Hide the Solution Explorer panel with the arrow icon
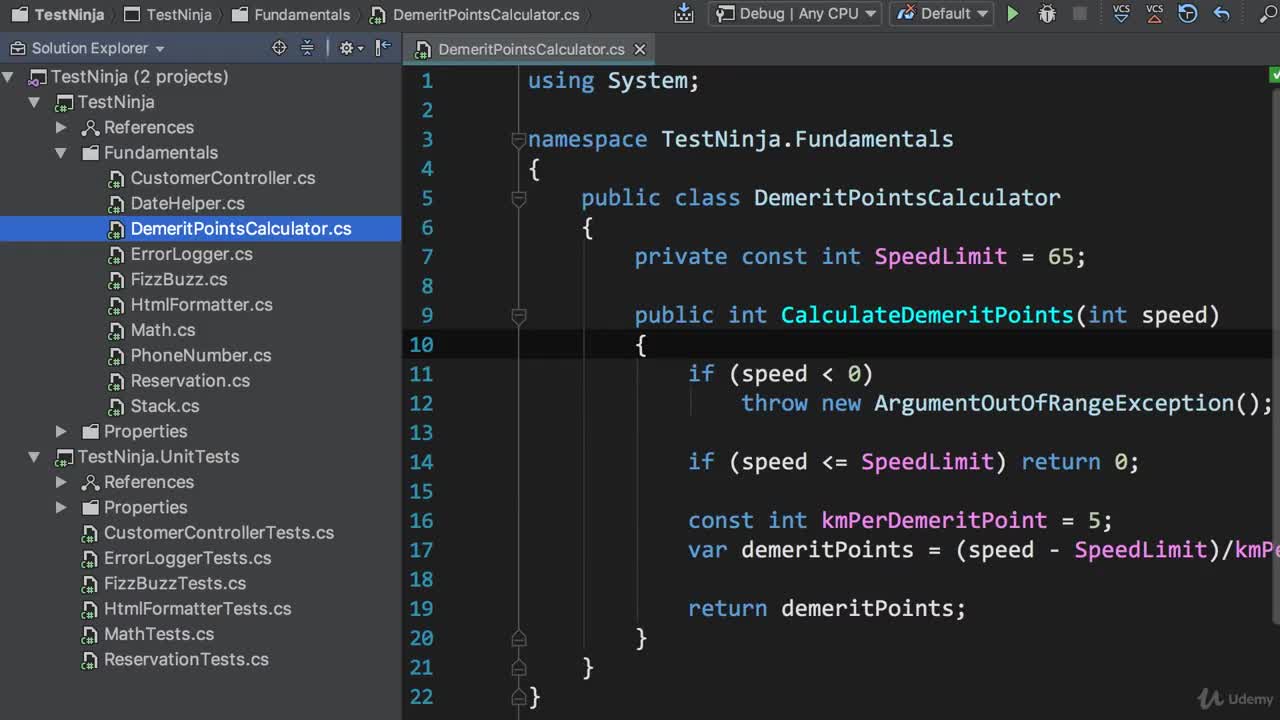Viewport: 1280px width, 720px height. point(383,48)
